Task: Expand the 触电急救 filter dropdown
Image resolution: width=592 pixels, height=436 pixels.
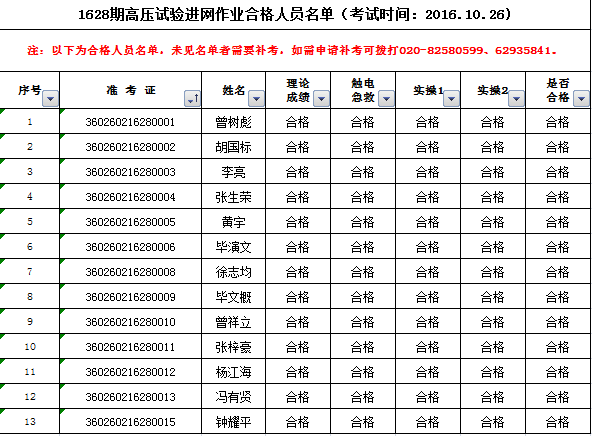Action: (386, 99)
